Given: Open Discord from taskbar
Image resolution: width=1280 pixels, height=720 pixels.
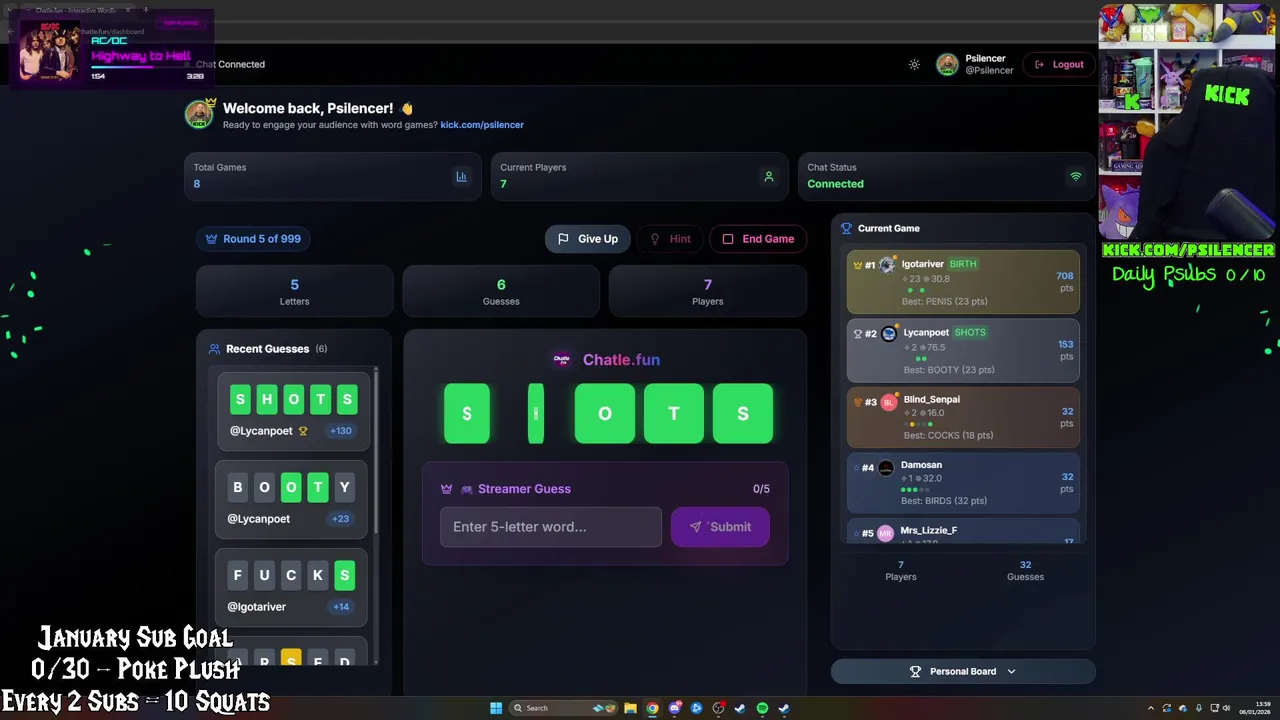Looking at the screenshot, I should (674, 708).
